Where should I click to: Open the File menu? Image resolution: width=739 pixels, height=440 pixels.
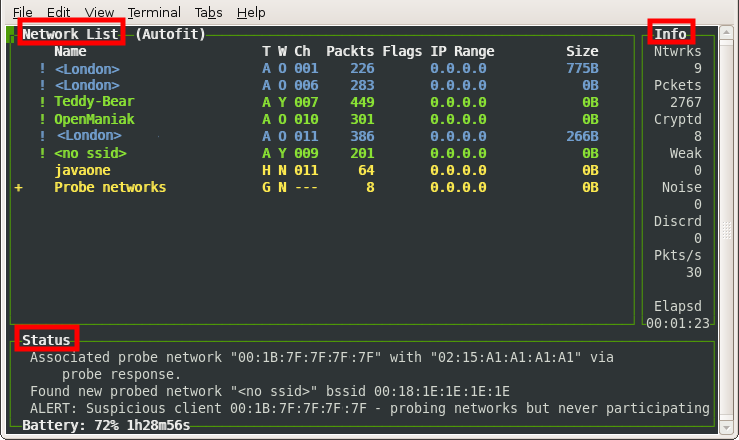(x=22, y=12)
